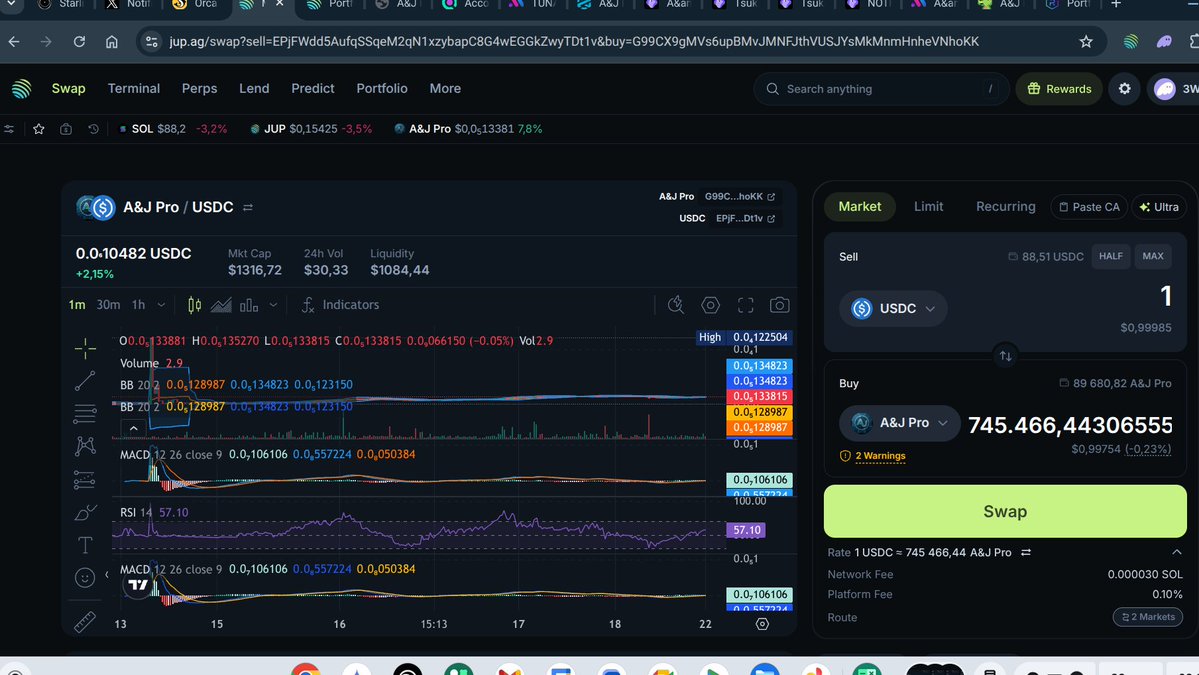Click the green Swap button
This screenshot has height=675, width=1199.
[x=1005, y=511]
